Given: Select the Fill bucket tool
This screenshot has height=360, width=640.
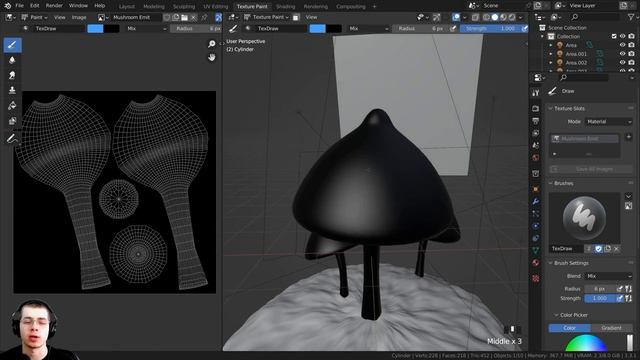Looking at the screenshot, I should [x=12, y=106].
